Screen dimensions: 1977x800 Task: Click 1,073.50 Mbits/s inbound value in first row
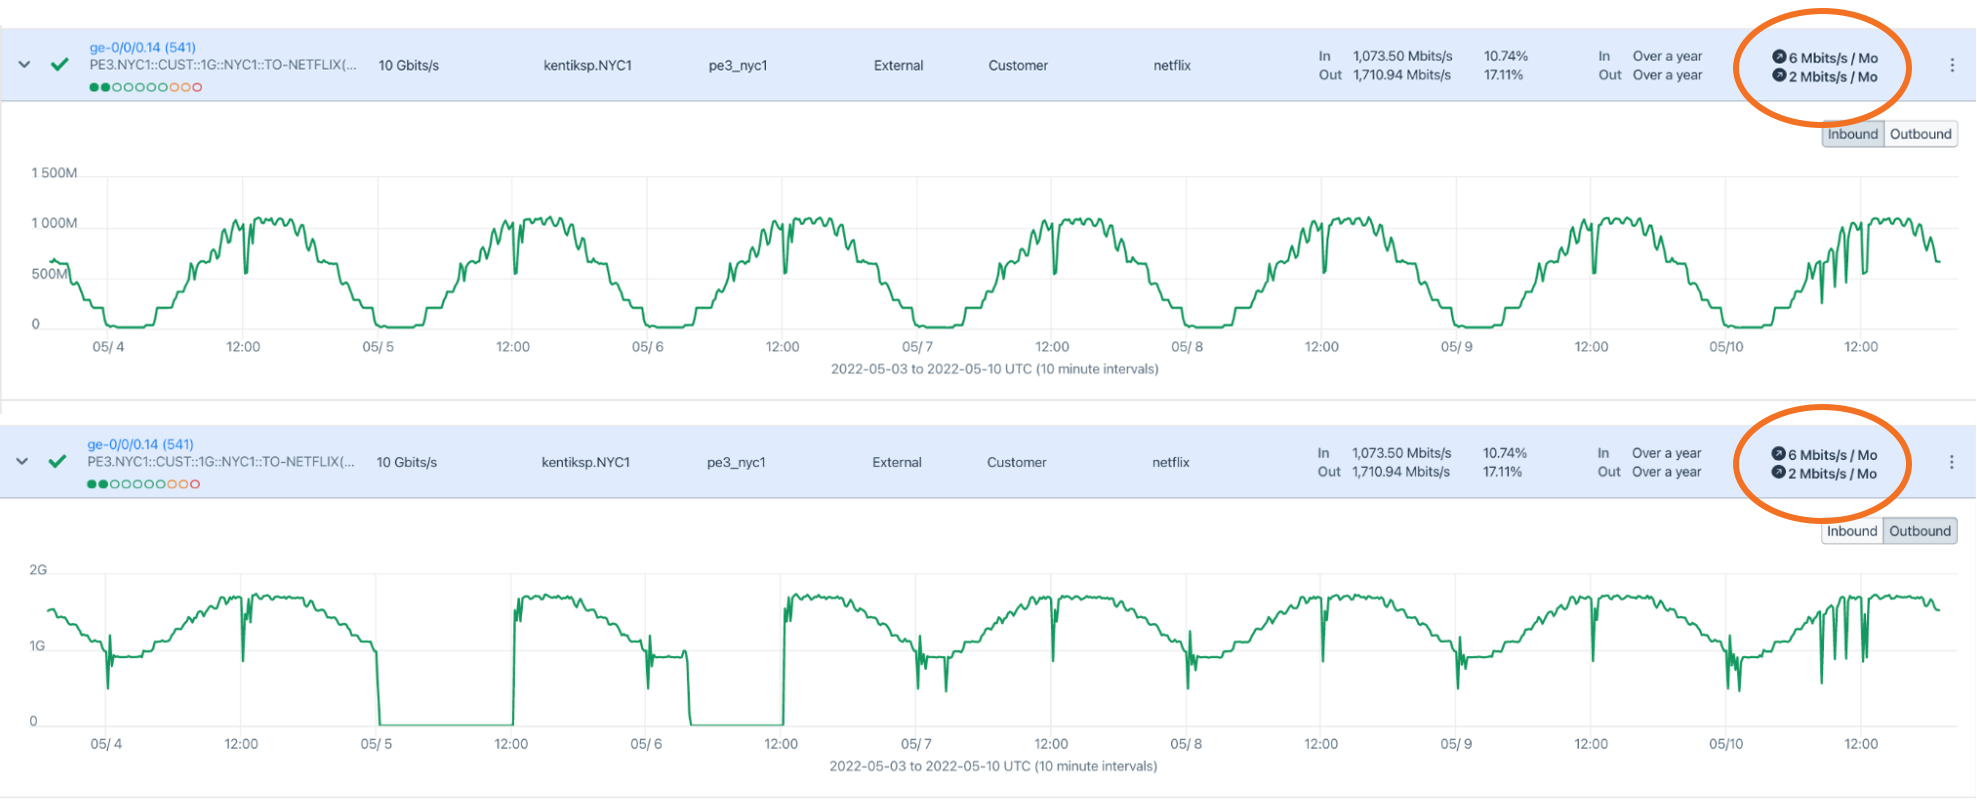1403,56
